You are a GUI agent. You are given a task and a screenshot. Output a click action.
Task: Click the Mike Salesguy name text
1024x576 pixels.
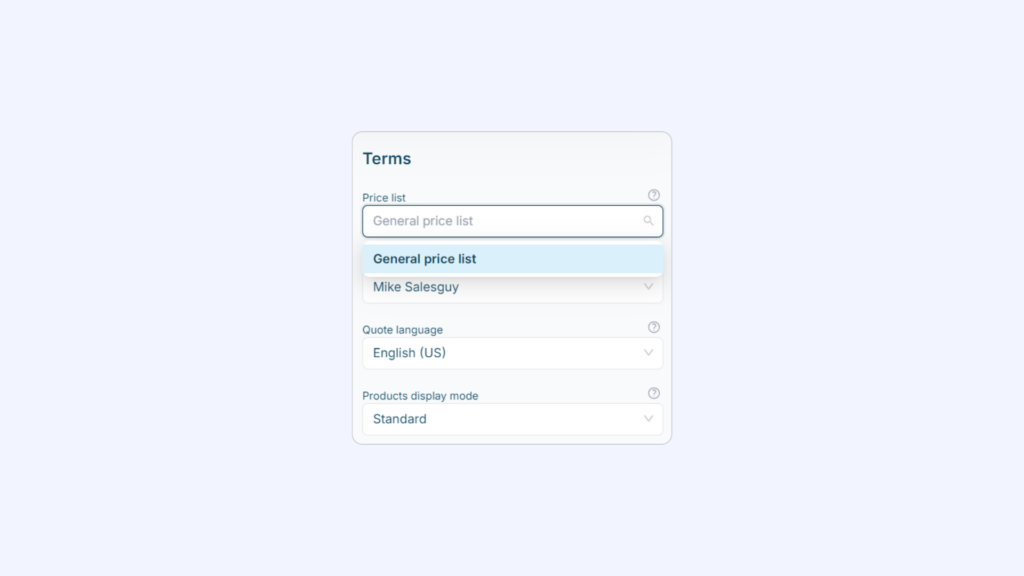416,287
